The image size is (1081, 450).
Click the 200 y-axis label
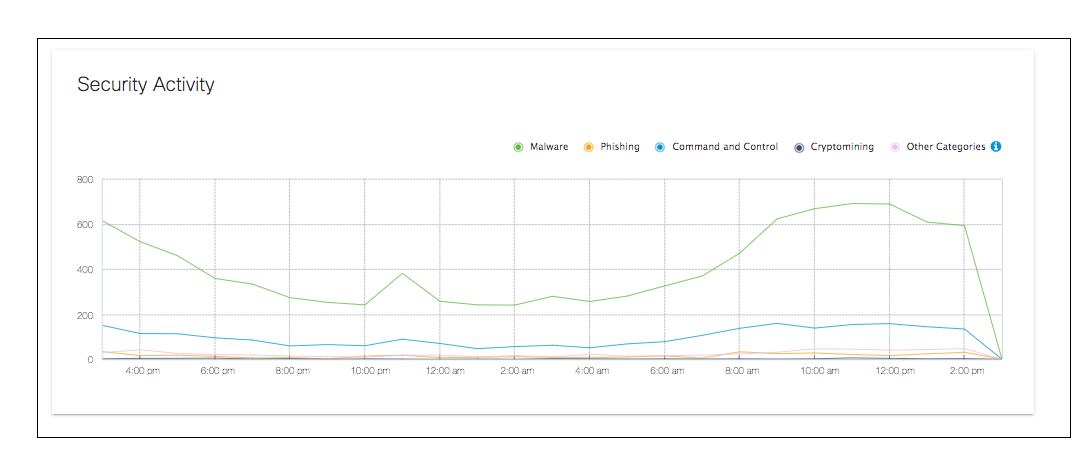click(84, 315)
